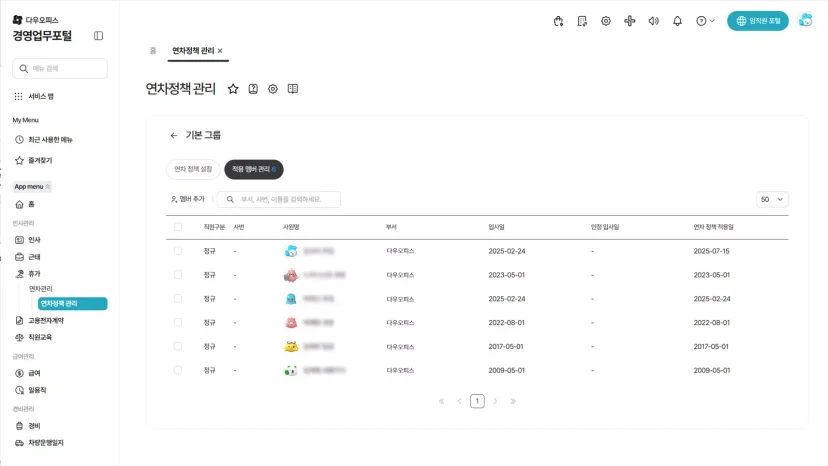
Task: Collapse the sidebar with the panel toggle icon
Action: (98, 36)
